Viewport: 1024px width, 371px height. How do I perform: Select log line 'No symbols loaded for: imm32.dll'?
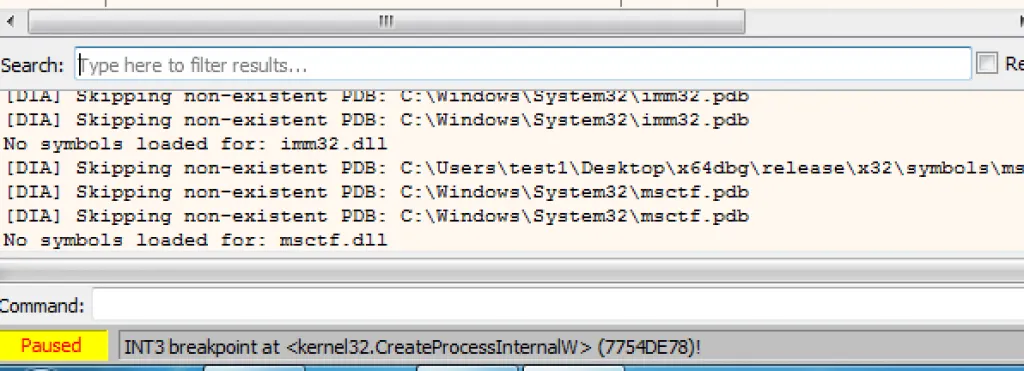click(196, 144)
